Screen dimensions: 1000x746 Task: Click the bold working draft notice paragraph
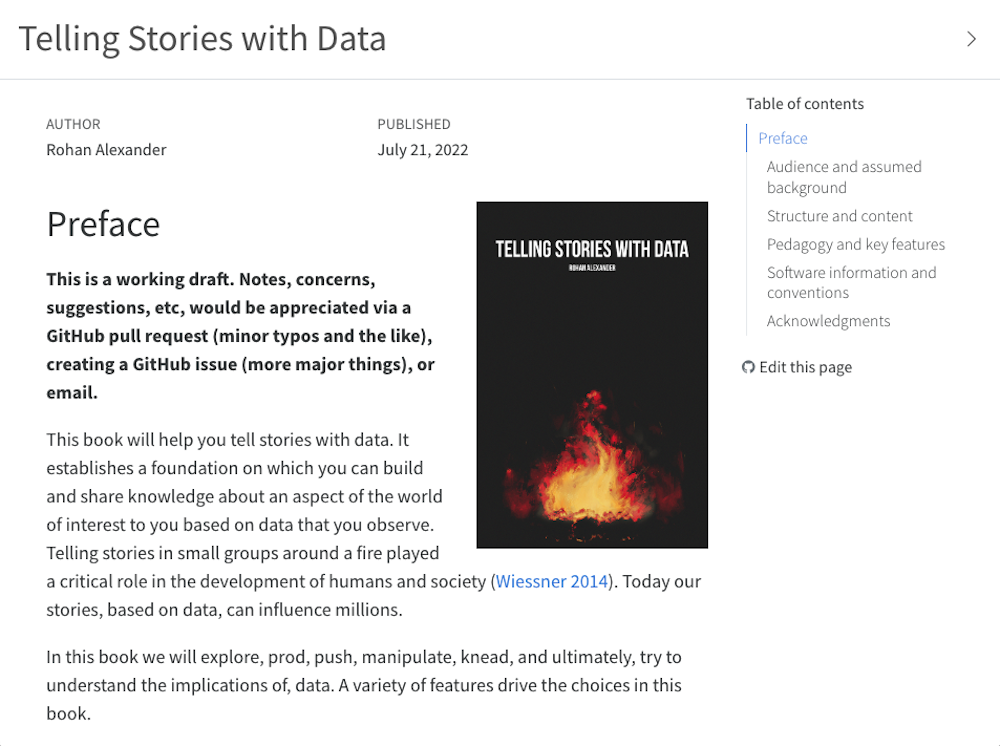(240, 336)
